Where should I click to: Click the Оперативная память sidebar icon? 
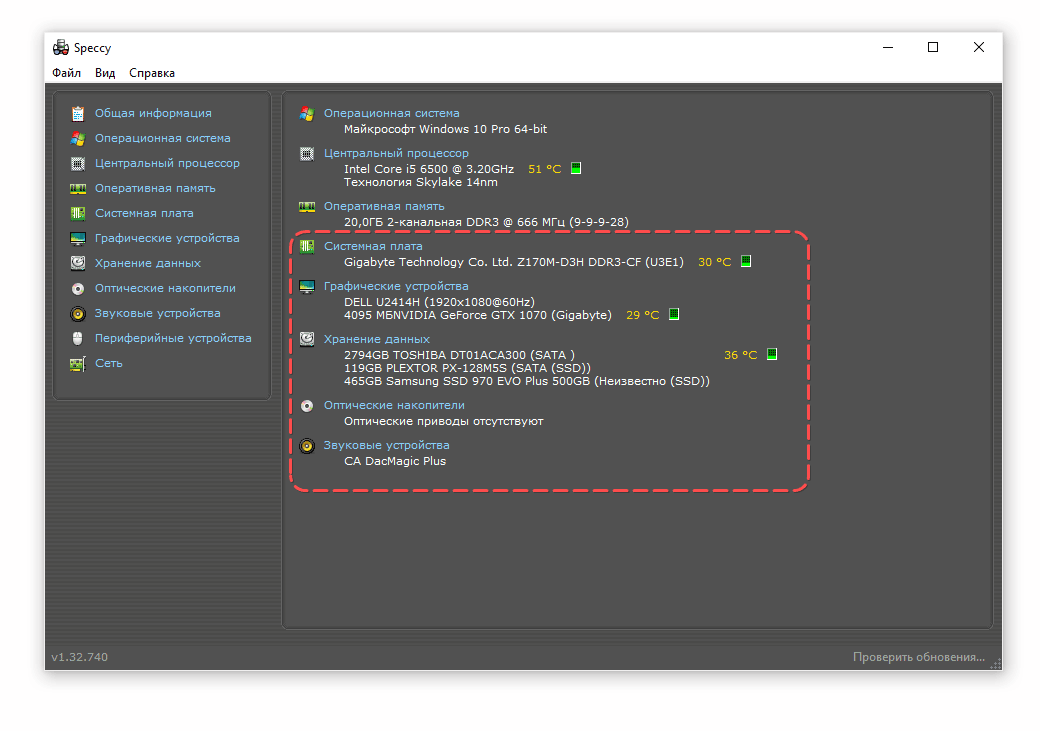(x=77, y=189)
